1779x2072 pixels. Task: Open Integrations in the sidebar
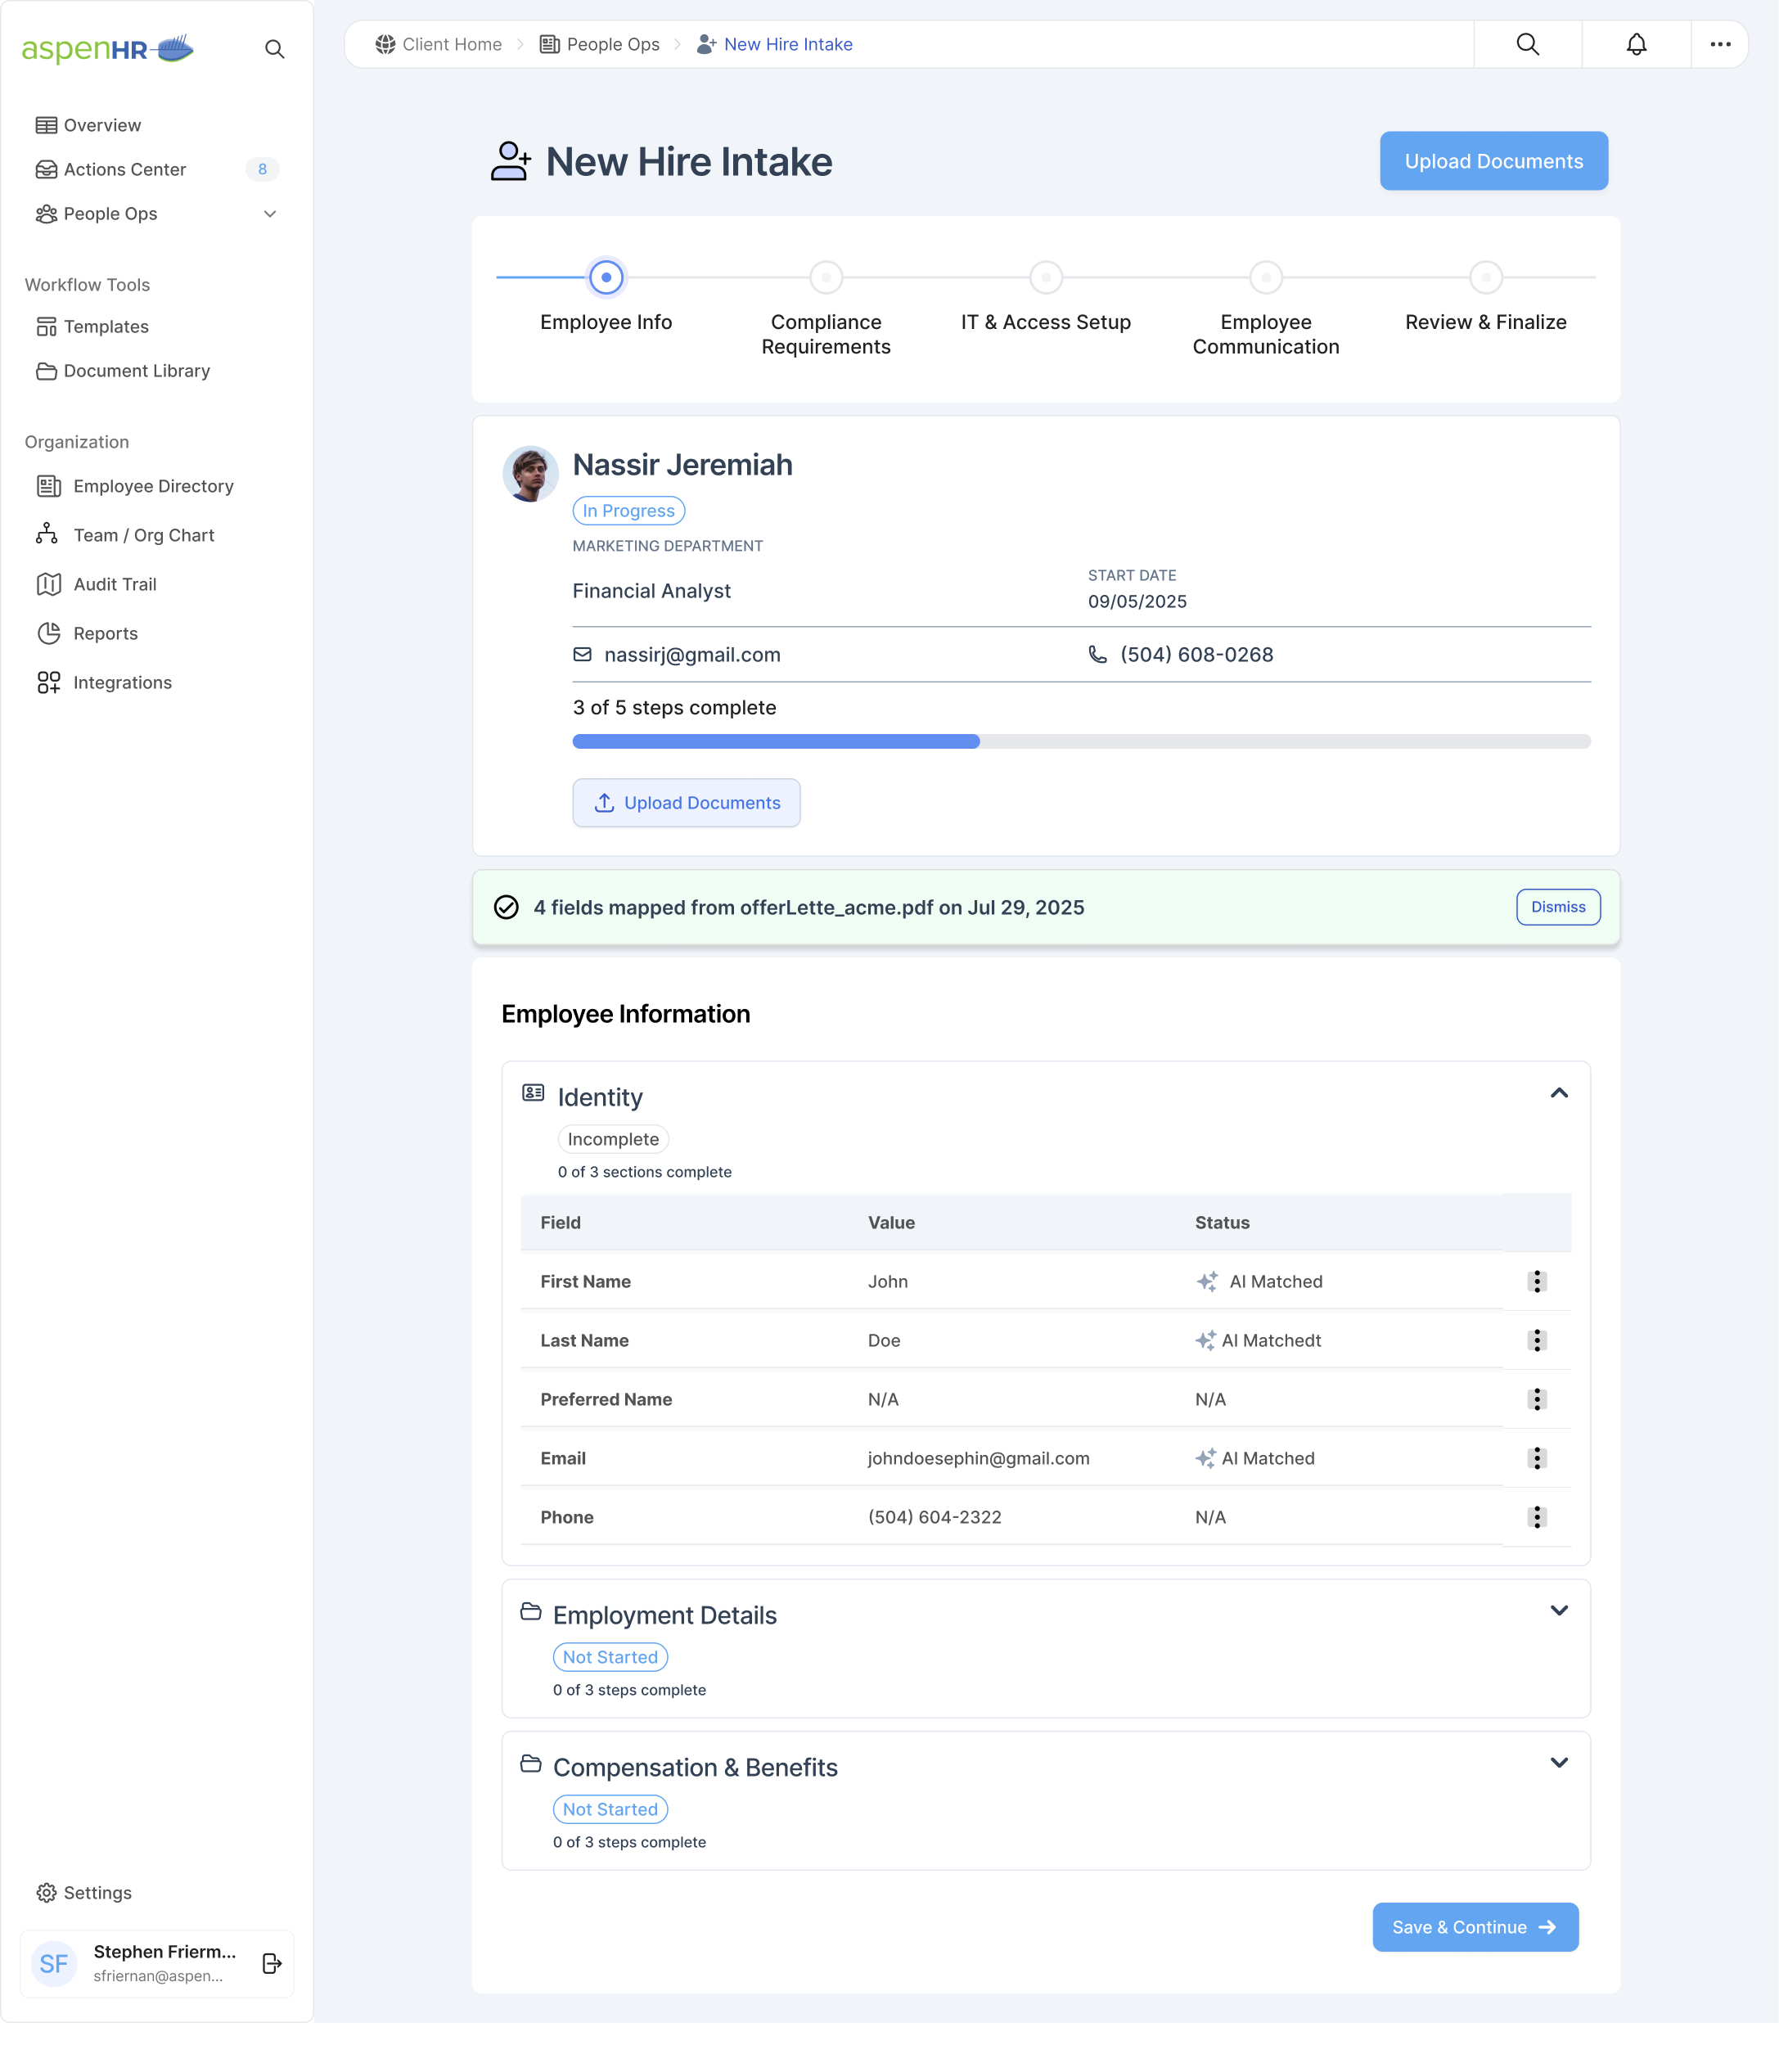coord(122,682)
